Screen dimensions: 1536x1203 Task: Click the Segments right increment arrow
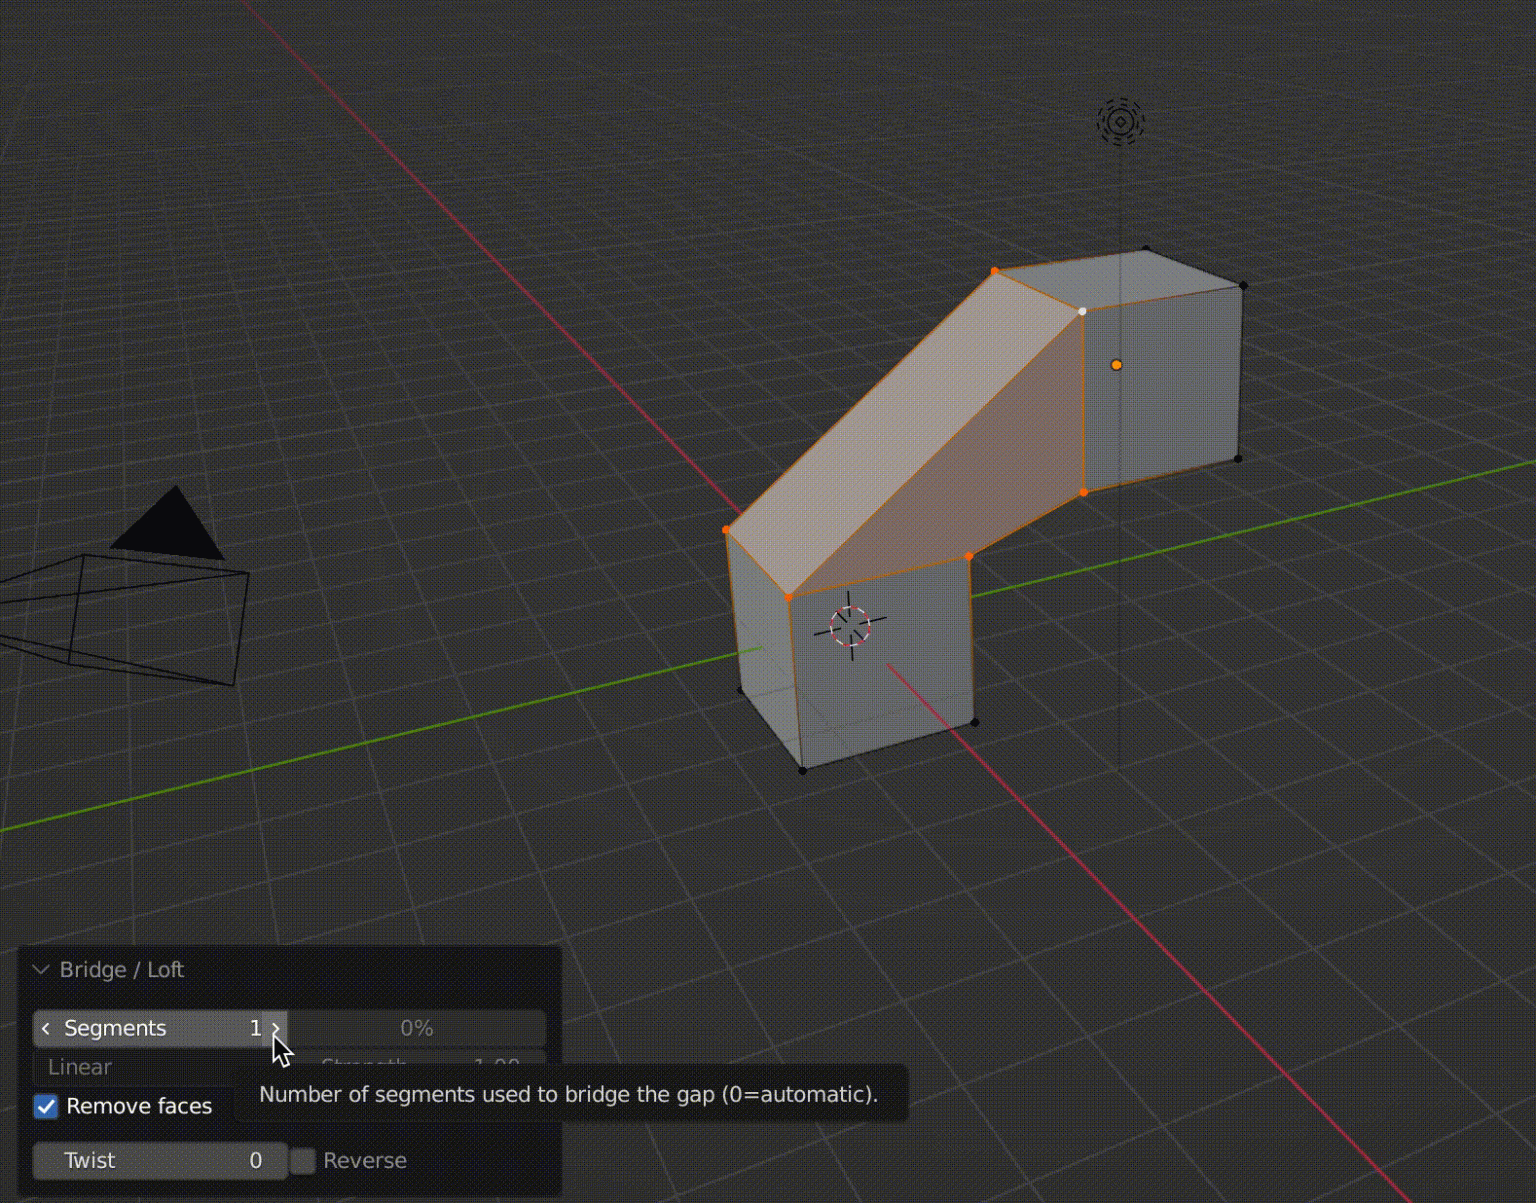pyautogui.click(x=275, y=1028)
